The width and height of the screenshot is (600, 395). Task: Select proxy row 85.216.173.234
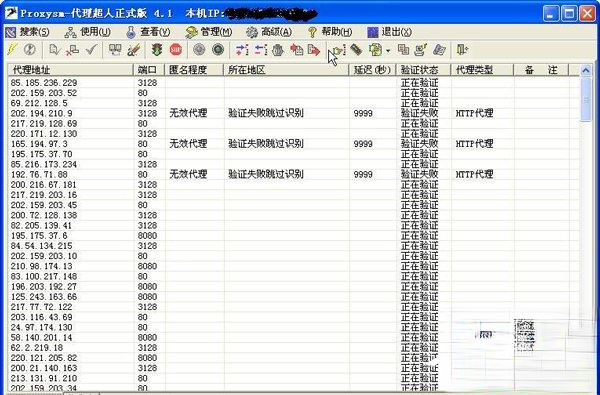(293, 164)
